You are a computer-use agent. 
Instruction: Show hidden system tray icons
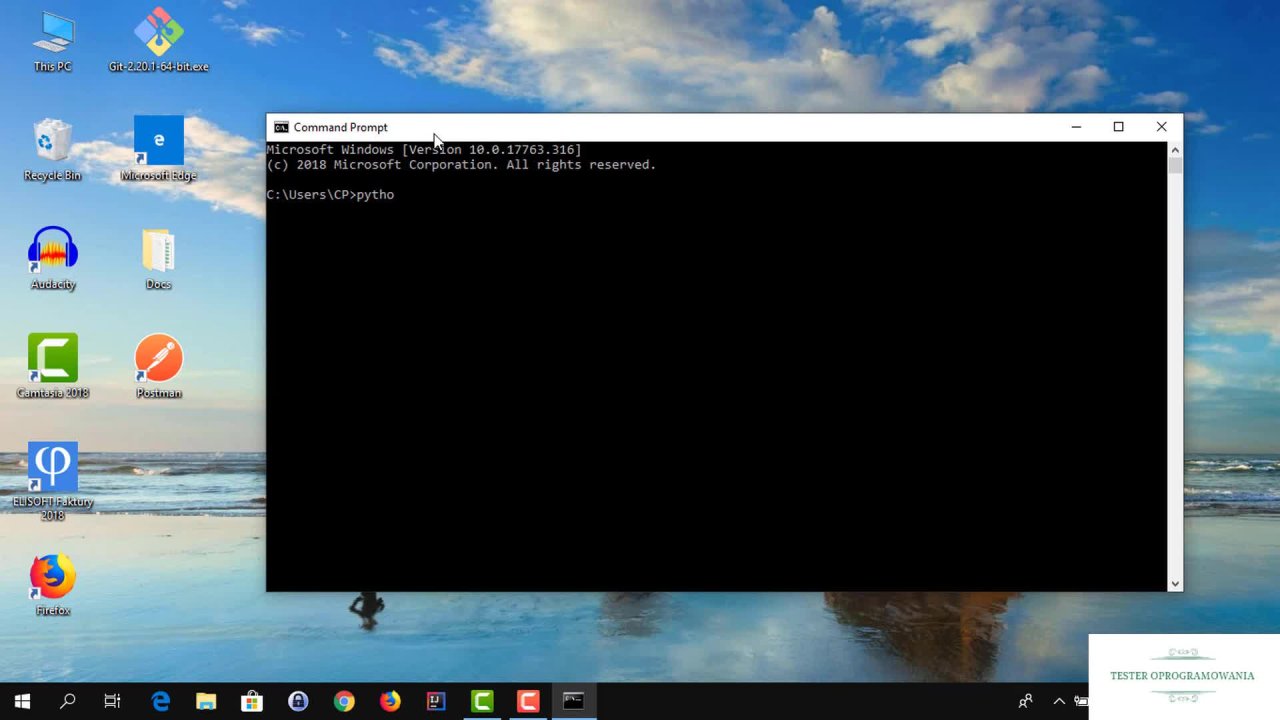tap(1059, 701)
